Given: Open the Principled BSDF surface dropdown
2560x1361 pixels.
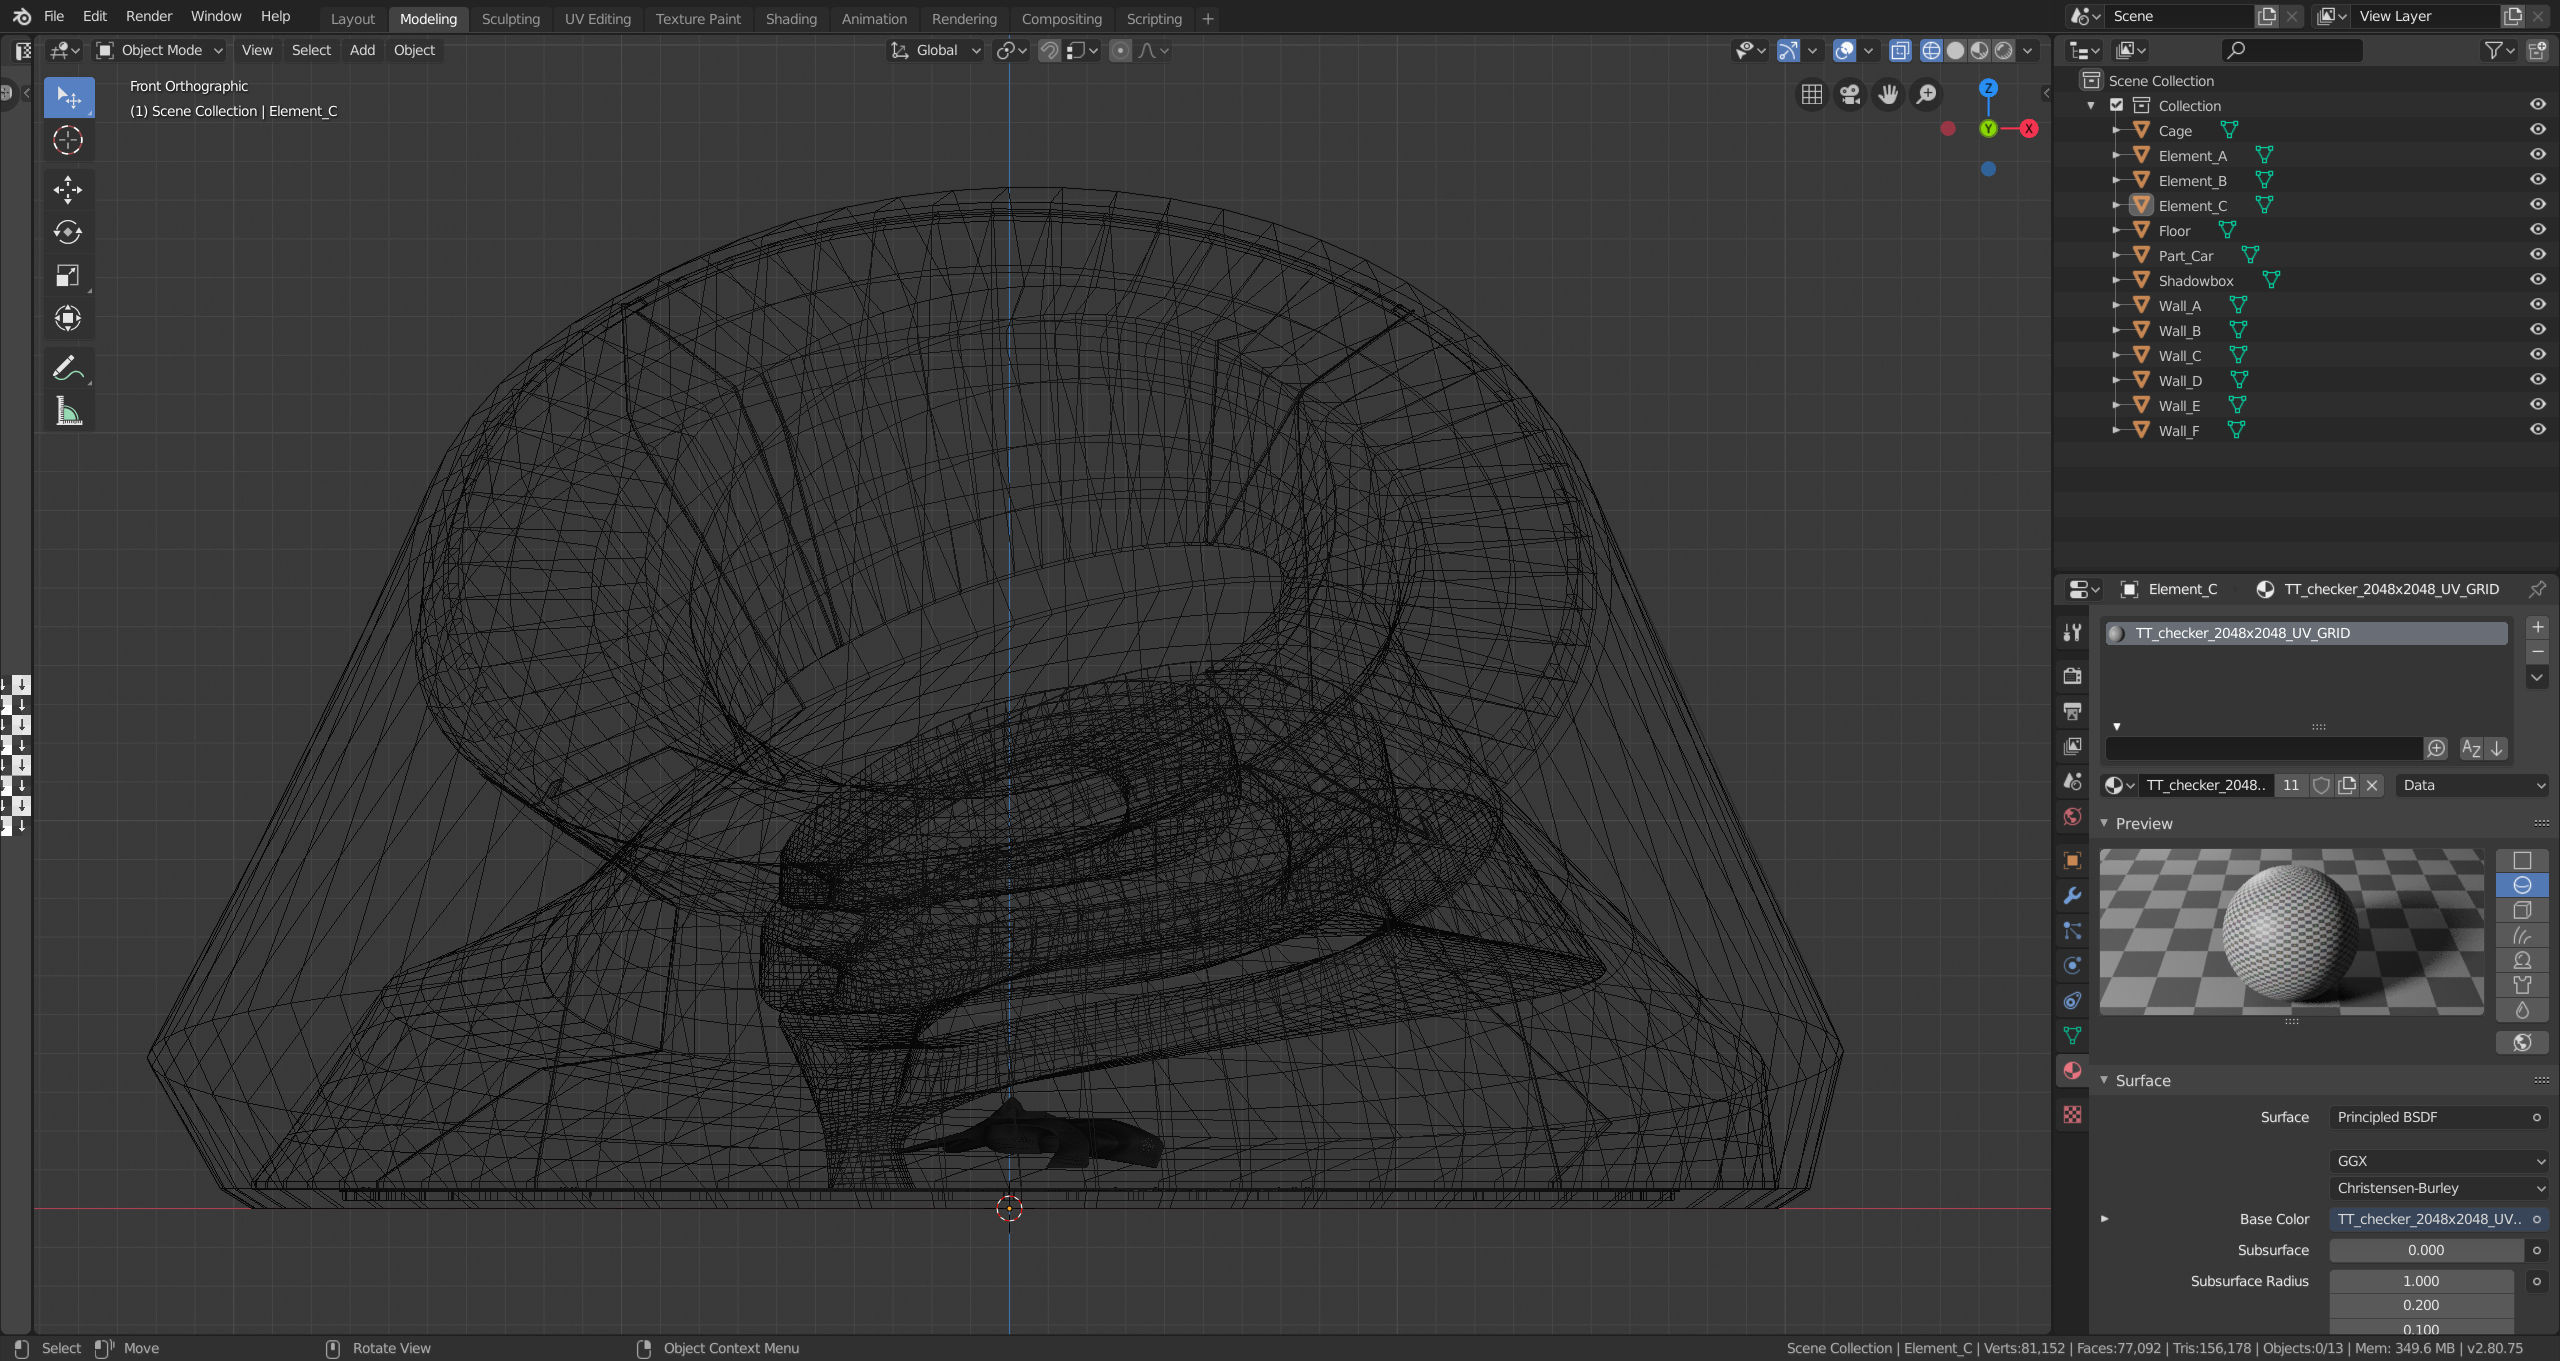Looking at the screenshot, I should pyautogui.click(x=2430, y=1117).
